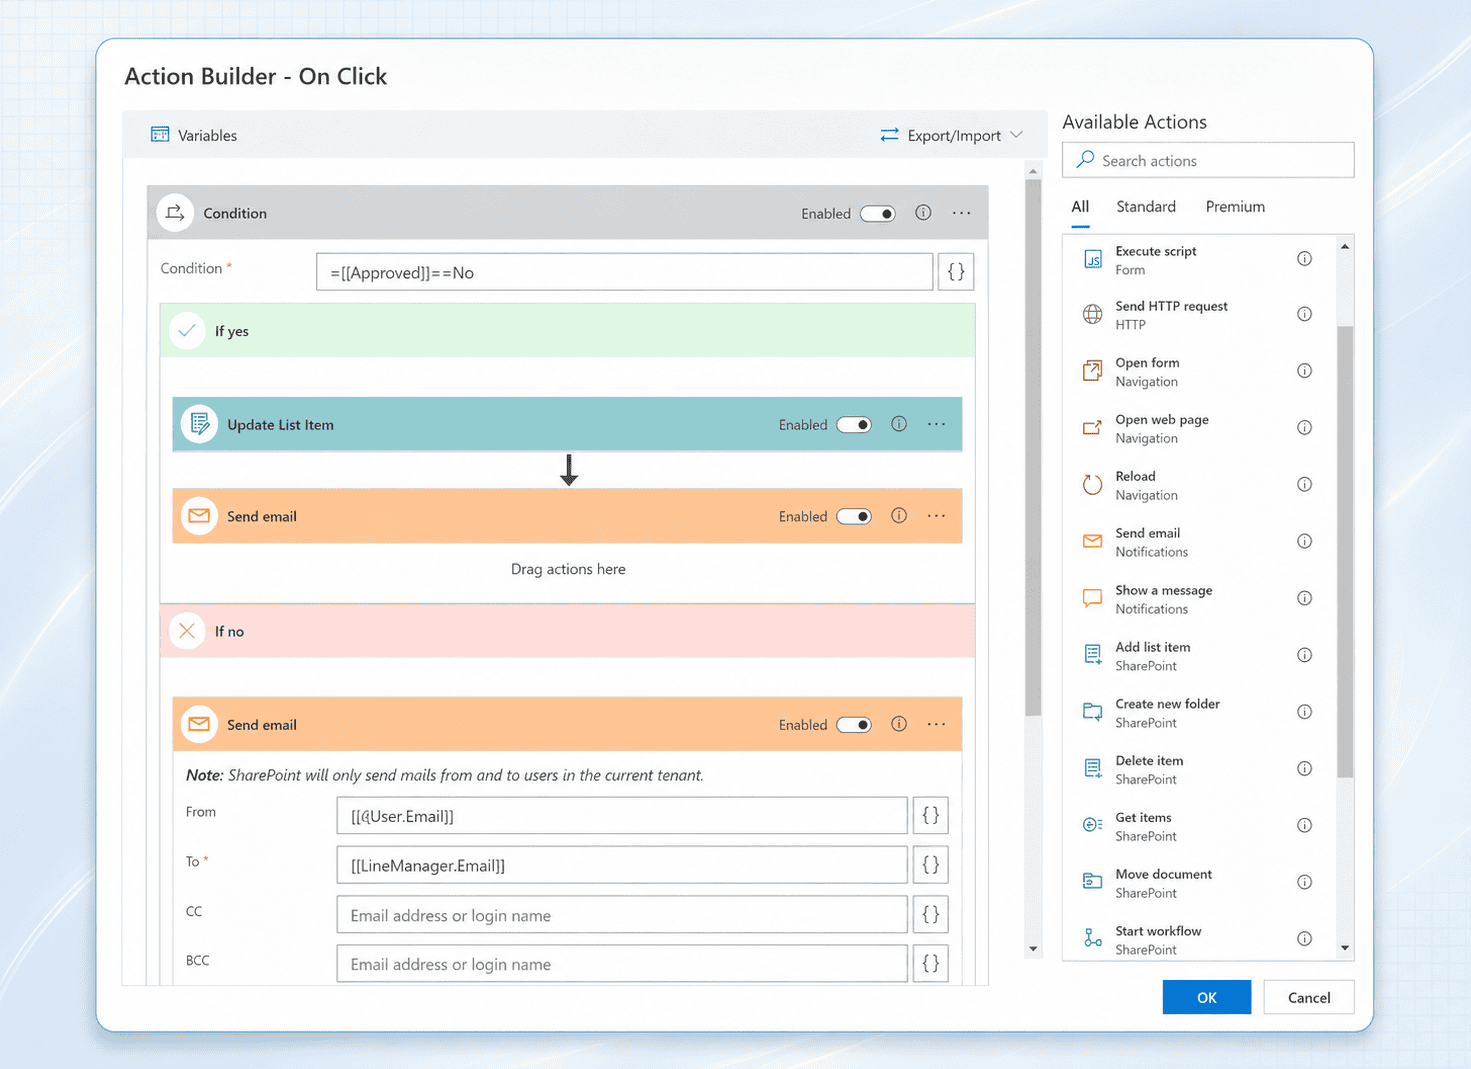Image resolution: width=1471 pixels, height=1069 pixels.
Task: Toggle Enabled switch on Update List Item
Action: tap(854, 425)
